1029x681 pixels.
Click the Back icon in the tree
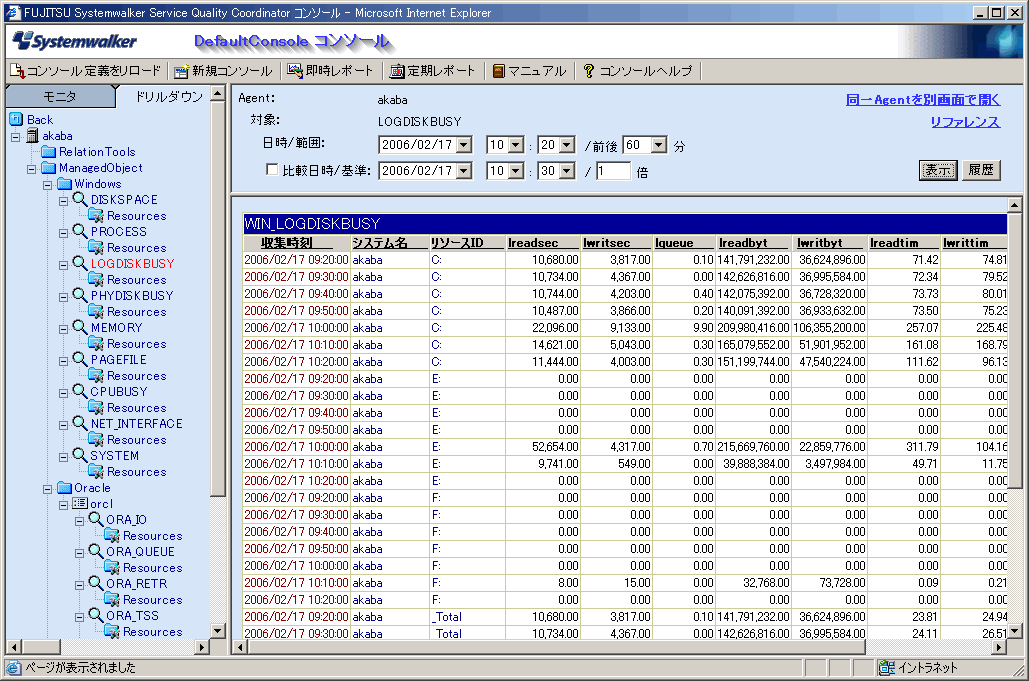16,119
